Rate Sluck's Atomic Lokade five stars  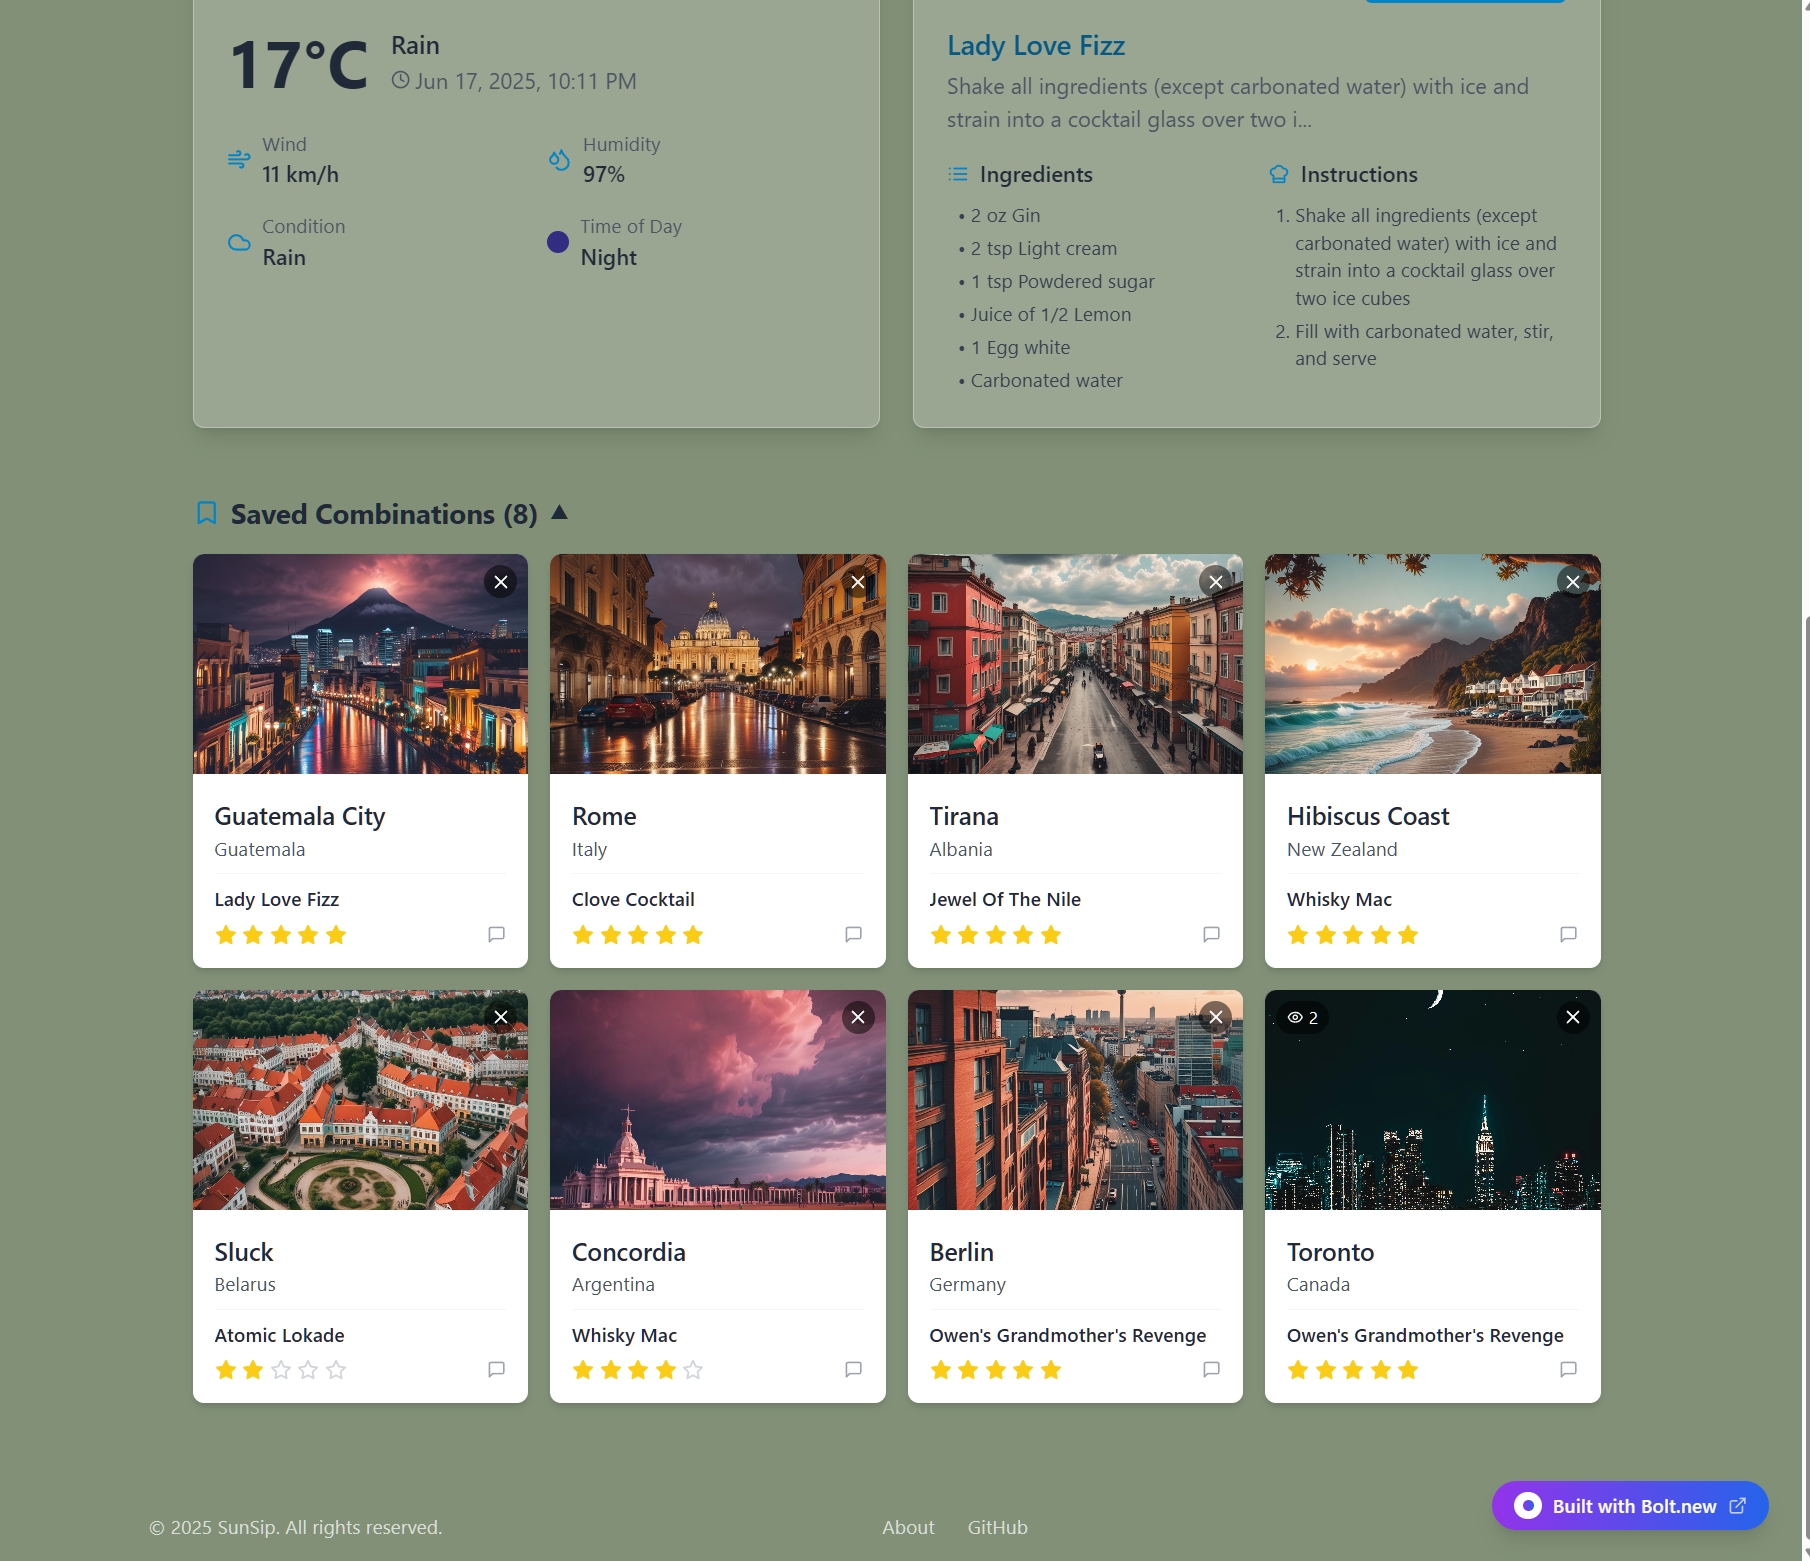[336, 1370]
